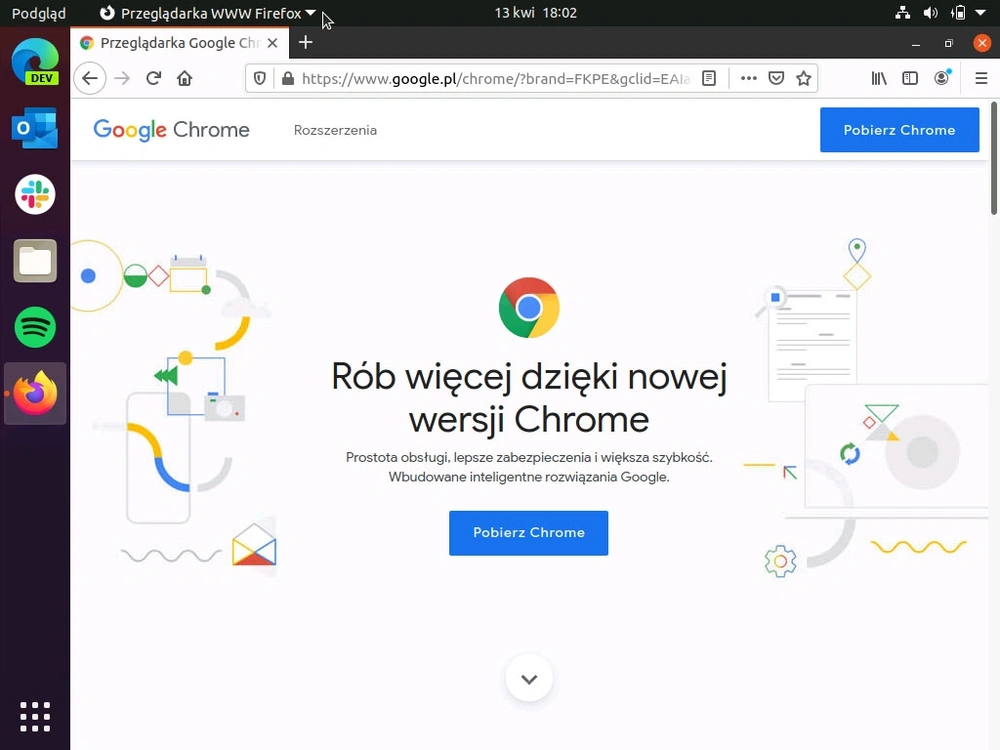Click the URL address field
This screenshot has height=750, width=1000.
click(x=496, y=78)
